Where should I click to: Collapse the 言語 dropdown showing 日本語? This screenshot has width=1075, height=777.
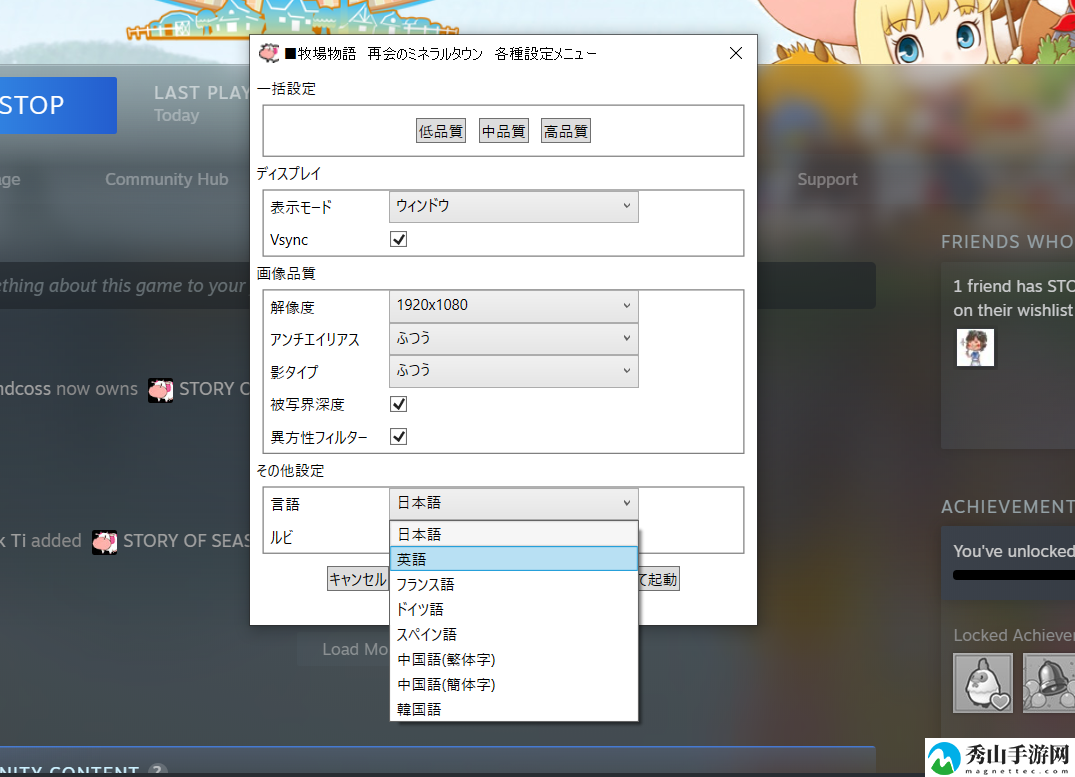click(x=514, y=503)
